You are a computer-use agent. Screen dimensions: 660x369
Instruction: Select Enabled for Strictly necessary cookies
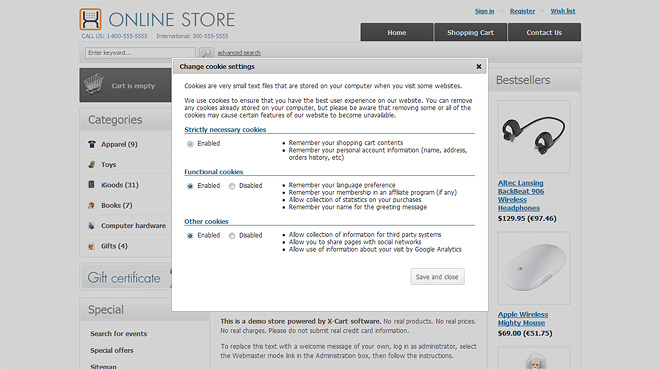pyautogui.click(x=190, y=144)
